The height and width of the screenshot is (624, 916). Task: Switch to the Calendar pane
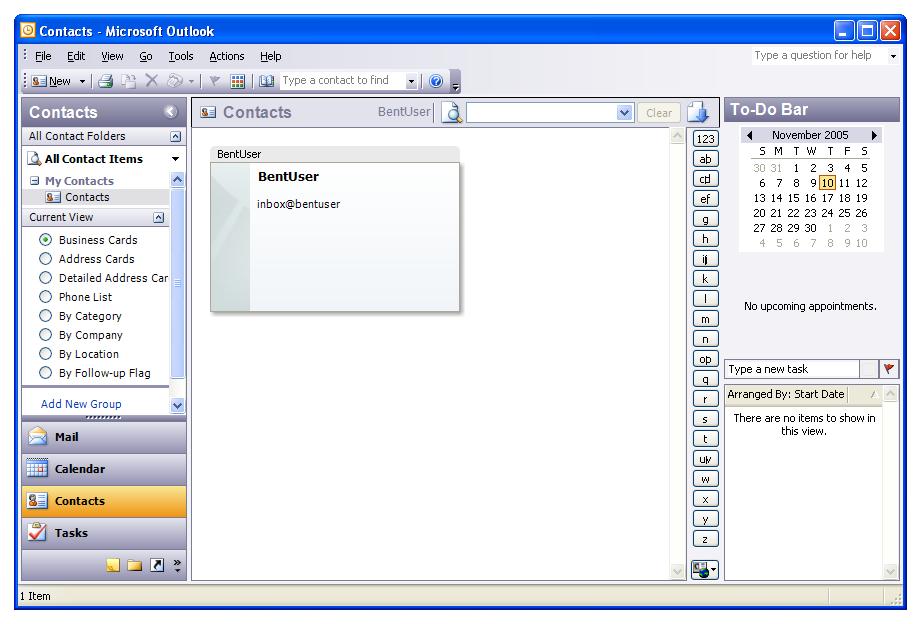(104, 469)
